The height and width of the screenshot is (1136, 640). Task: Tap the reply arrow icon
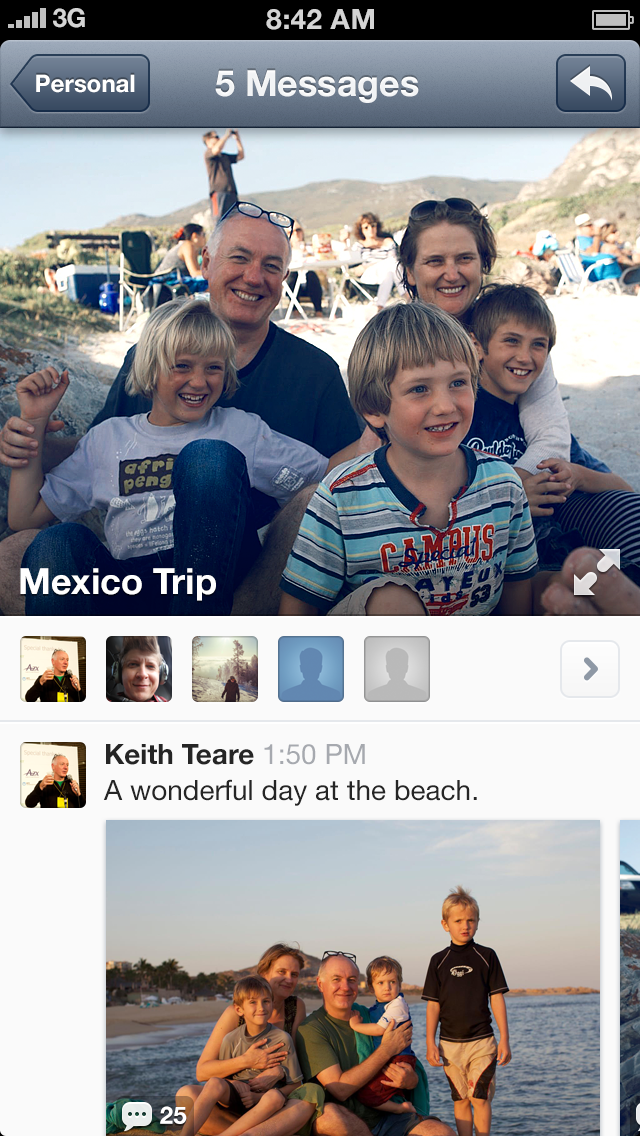point(591,83)
